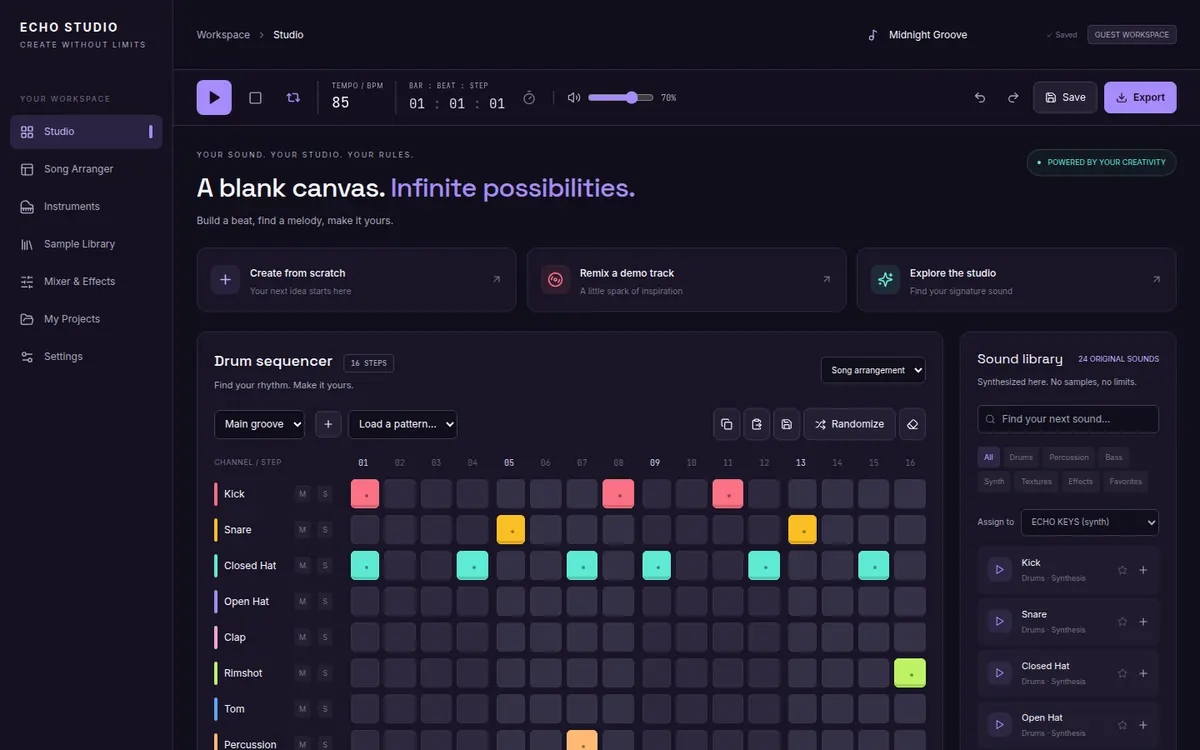Image resolution: width=1200 pixels, height=750 pixels.
Task: Select the Percussion sound filter tab
Action: 1069,457
